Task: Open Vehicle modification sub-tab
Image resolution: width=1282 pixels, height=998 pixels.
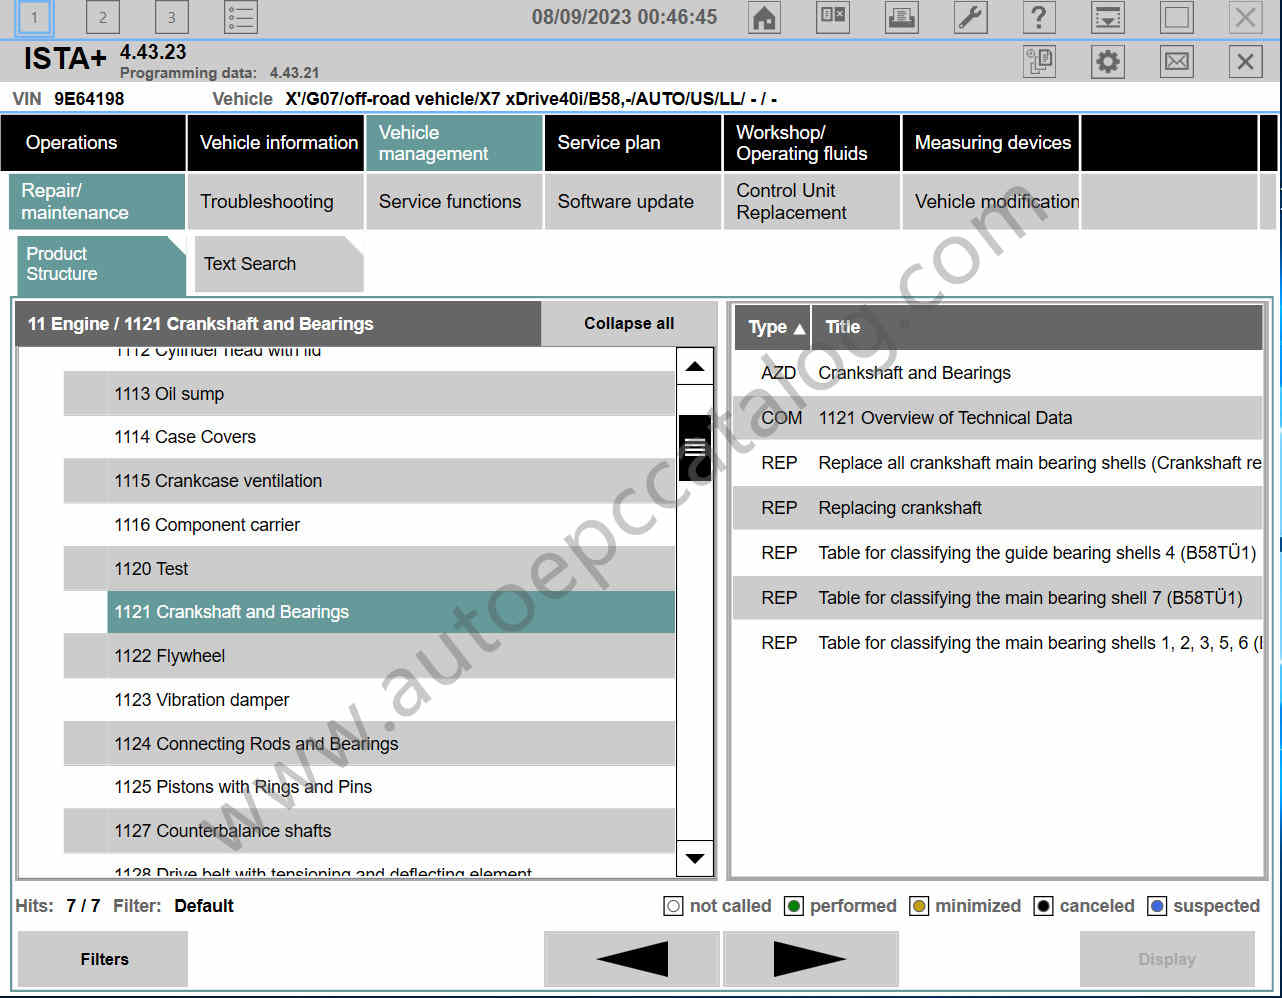Action: [x=991, y=202]
